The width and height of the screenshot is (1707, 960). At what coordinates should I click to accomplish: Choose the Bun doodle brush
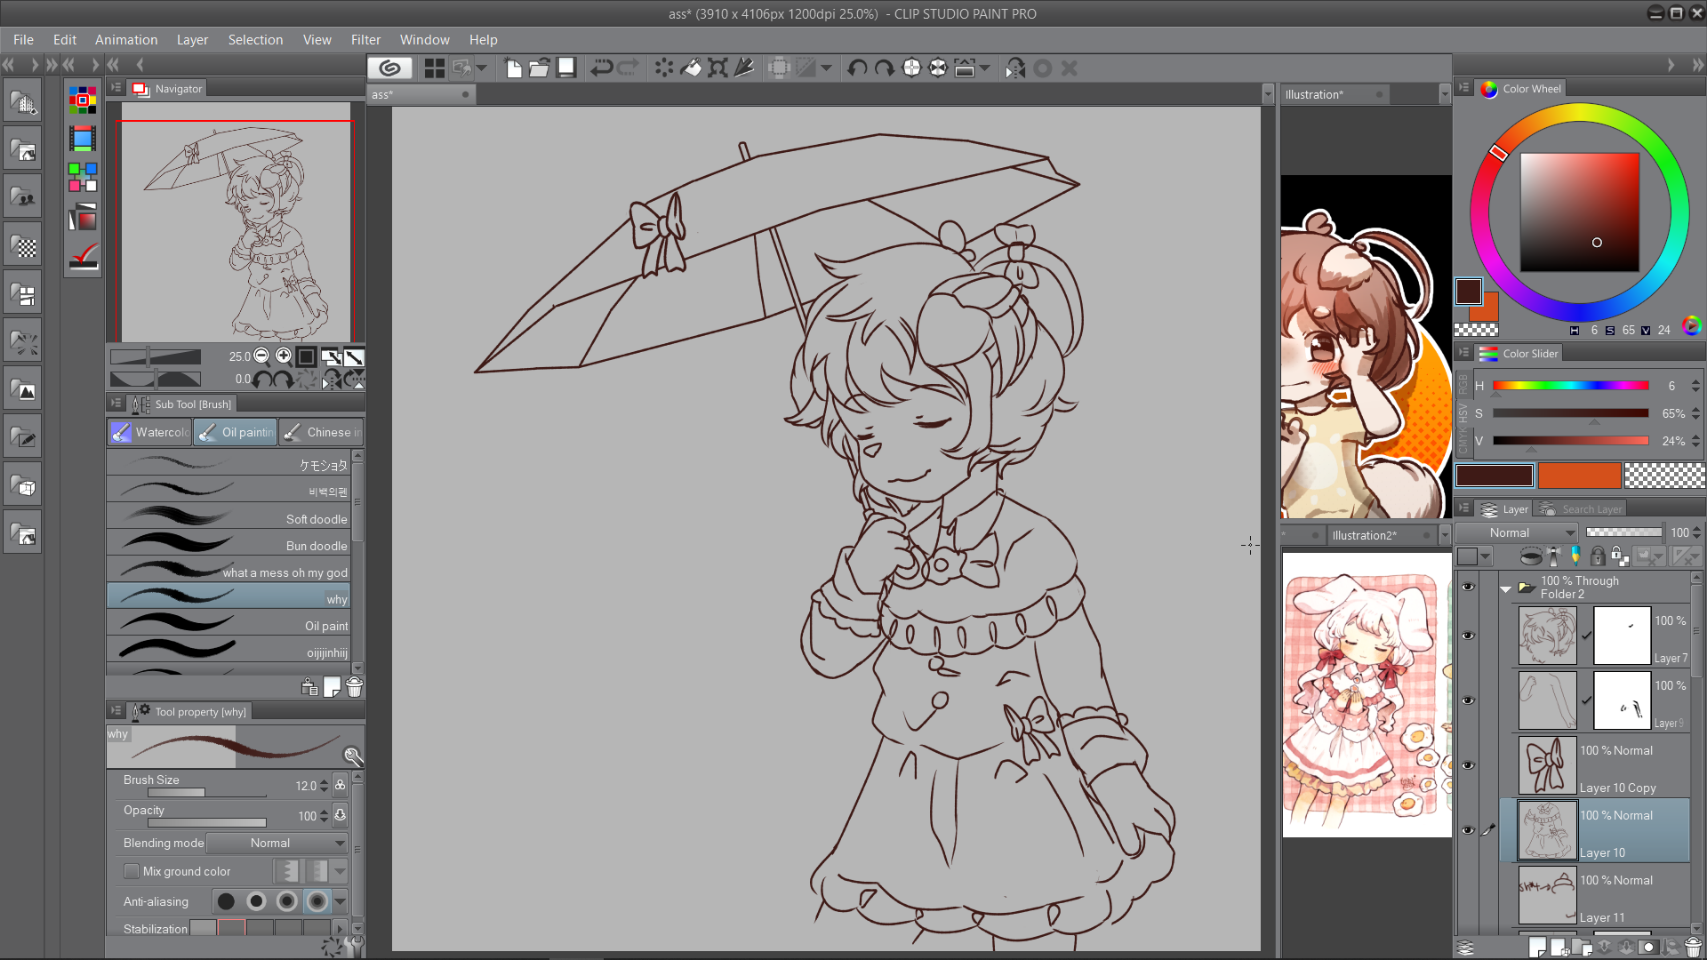[229, 544]
